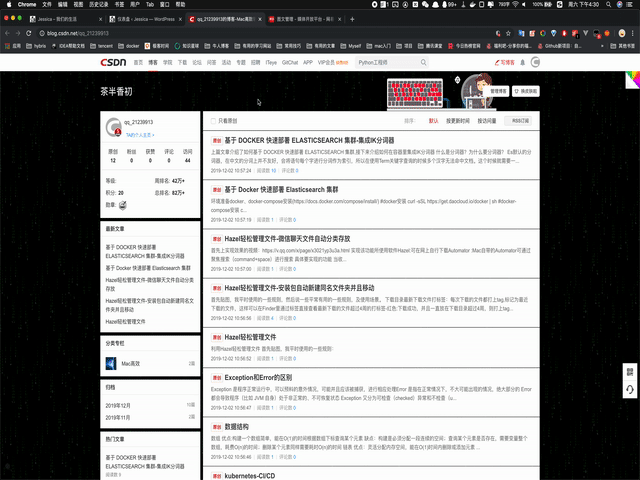Enable the 只看原创 checkbox
This screenshot has width=640, height=480.
(212, 120)
